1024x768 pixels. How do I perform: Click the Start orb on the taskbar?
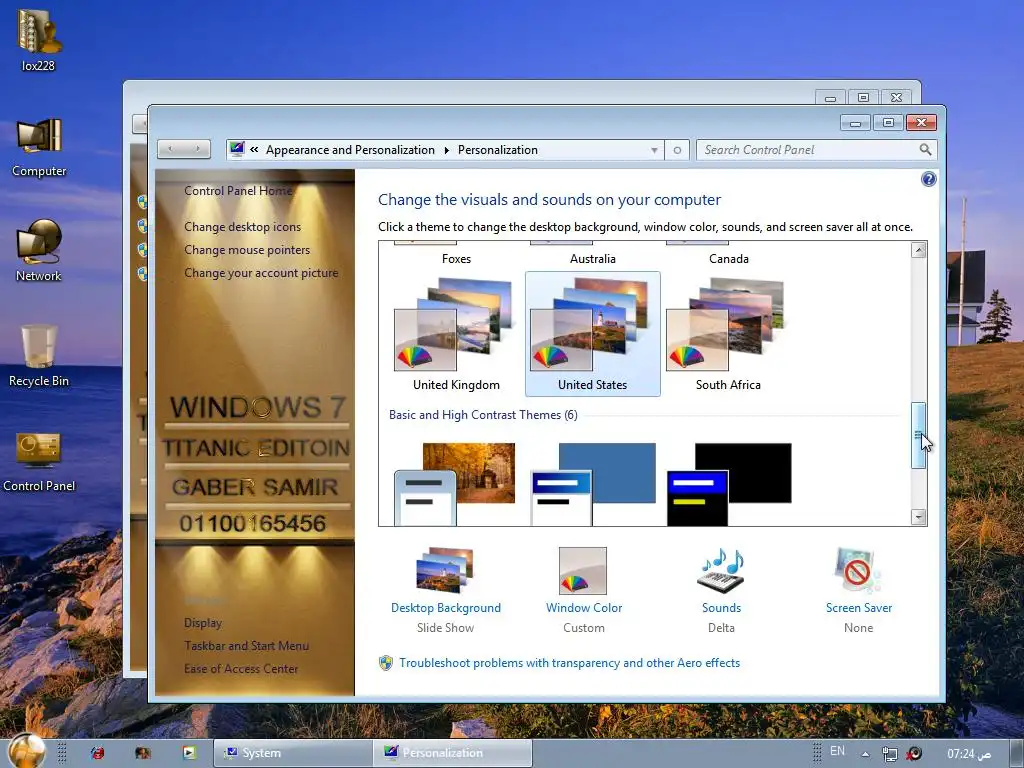(27, 751)
